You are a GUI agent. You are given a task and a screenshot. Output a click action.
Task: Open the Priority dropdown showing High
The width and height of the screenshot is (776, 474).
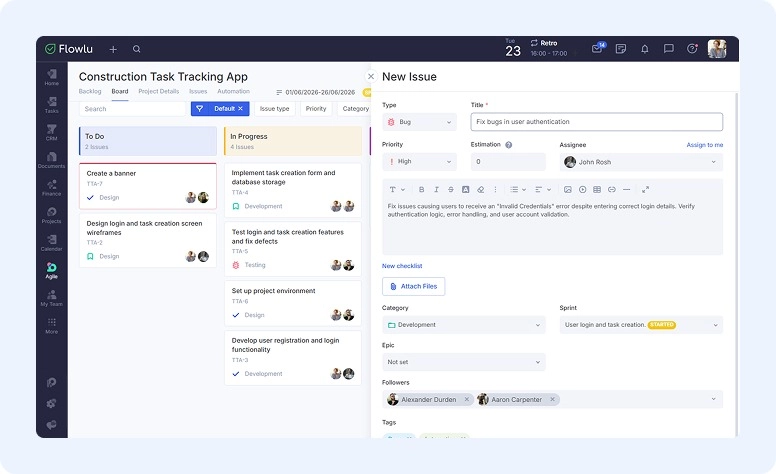[x=419, y=161]
